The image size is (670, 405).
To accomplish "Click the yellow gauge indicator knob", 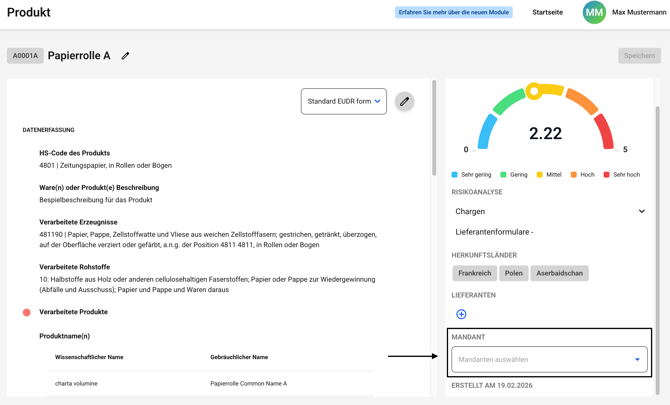I will click(534, 91).
